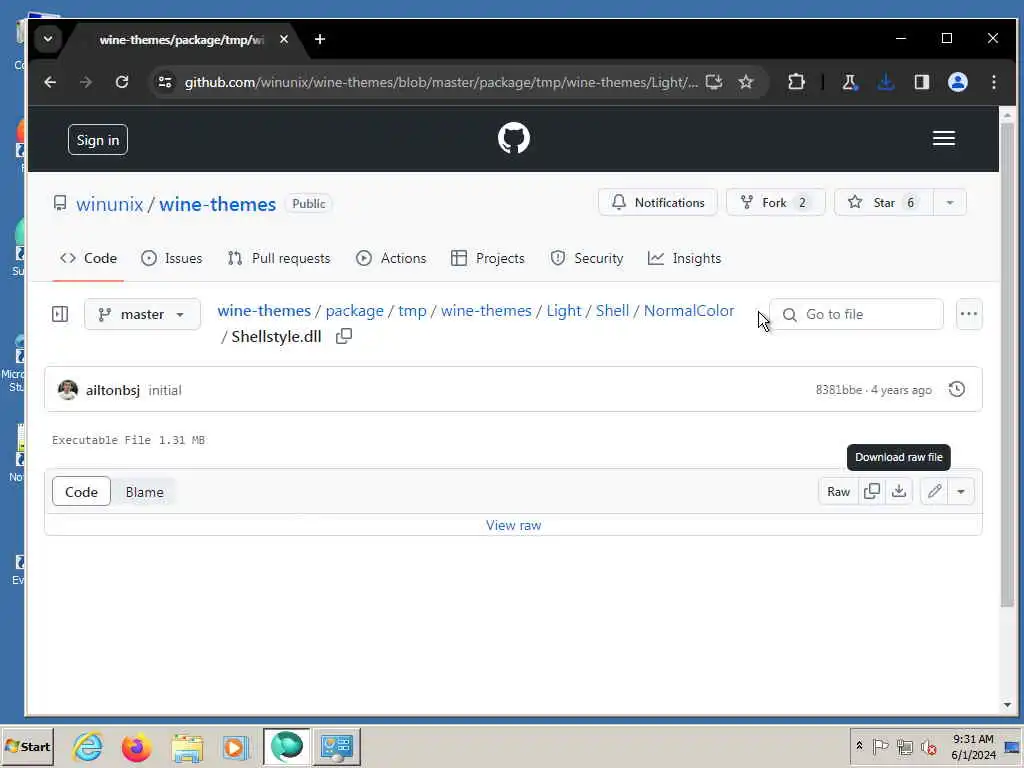Open the hamburger navigation menu
1024x768 pixels.
pyautogui.click(x=944, y=138)
